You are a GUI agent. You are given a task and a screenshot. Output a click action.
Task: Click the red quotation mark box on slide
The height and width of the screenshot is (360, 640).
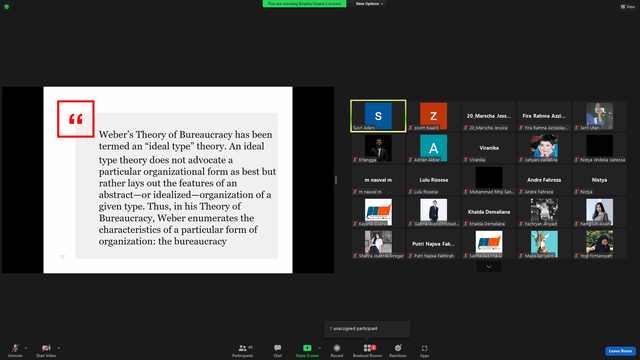[x=76, y=119]
